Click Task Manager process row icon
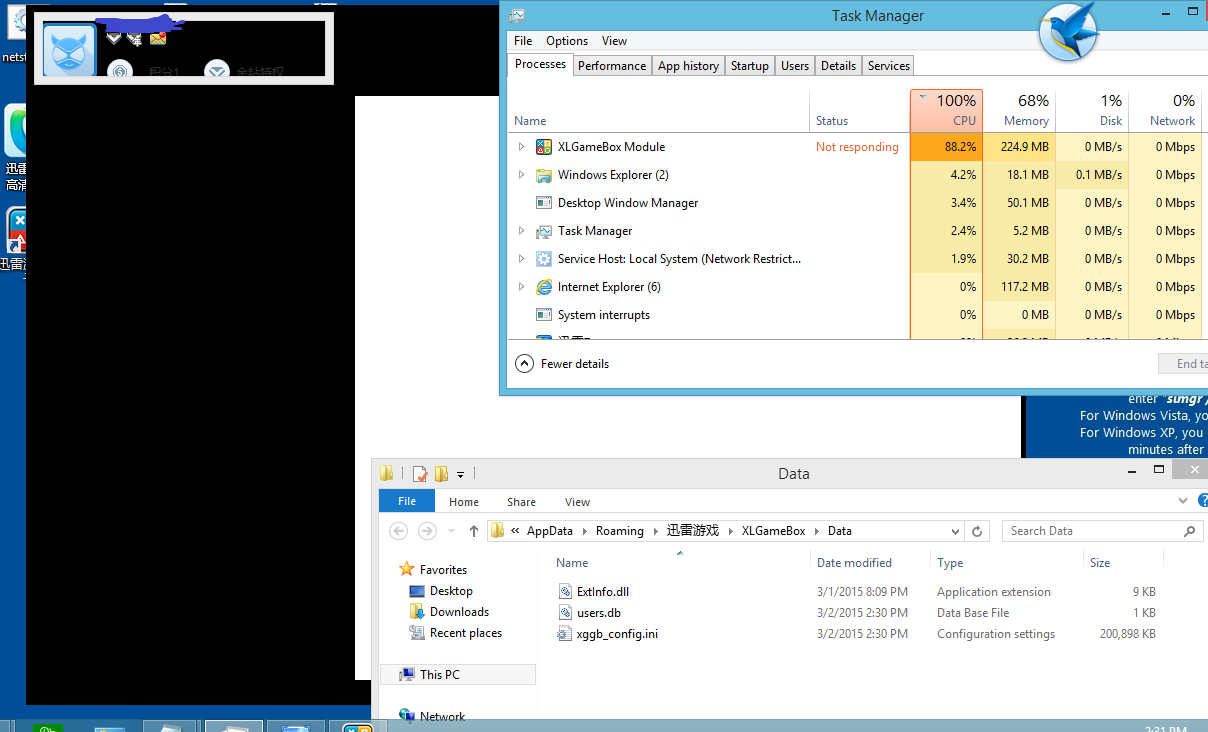The height and width of the screenshot is (732, 1208). 544,231
